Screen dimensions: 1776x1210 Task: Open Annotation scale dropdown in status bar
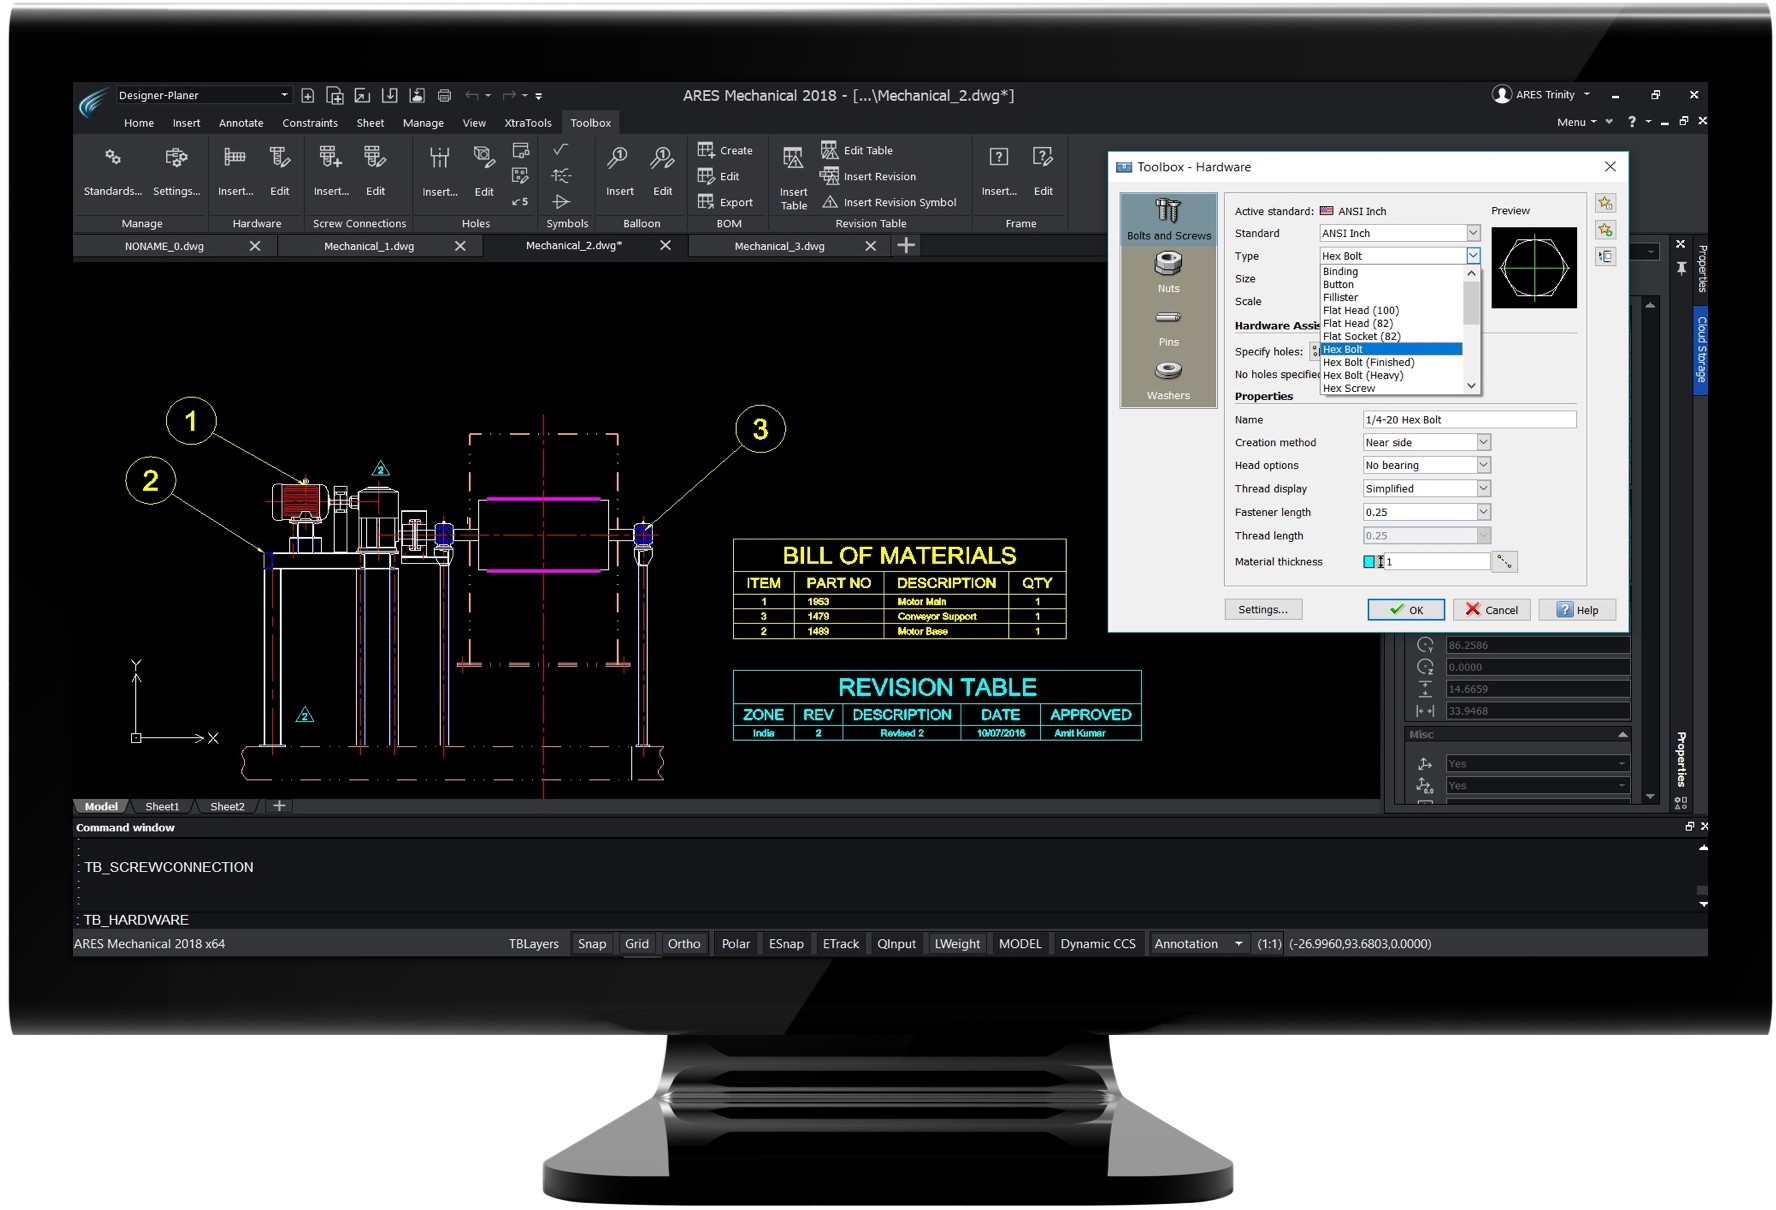click(x=1239, y=944)
